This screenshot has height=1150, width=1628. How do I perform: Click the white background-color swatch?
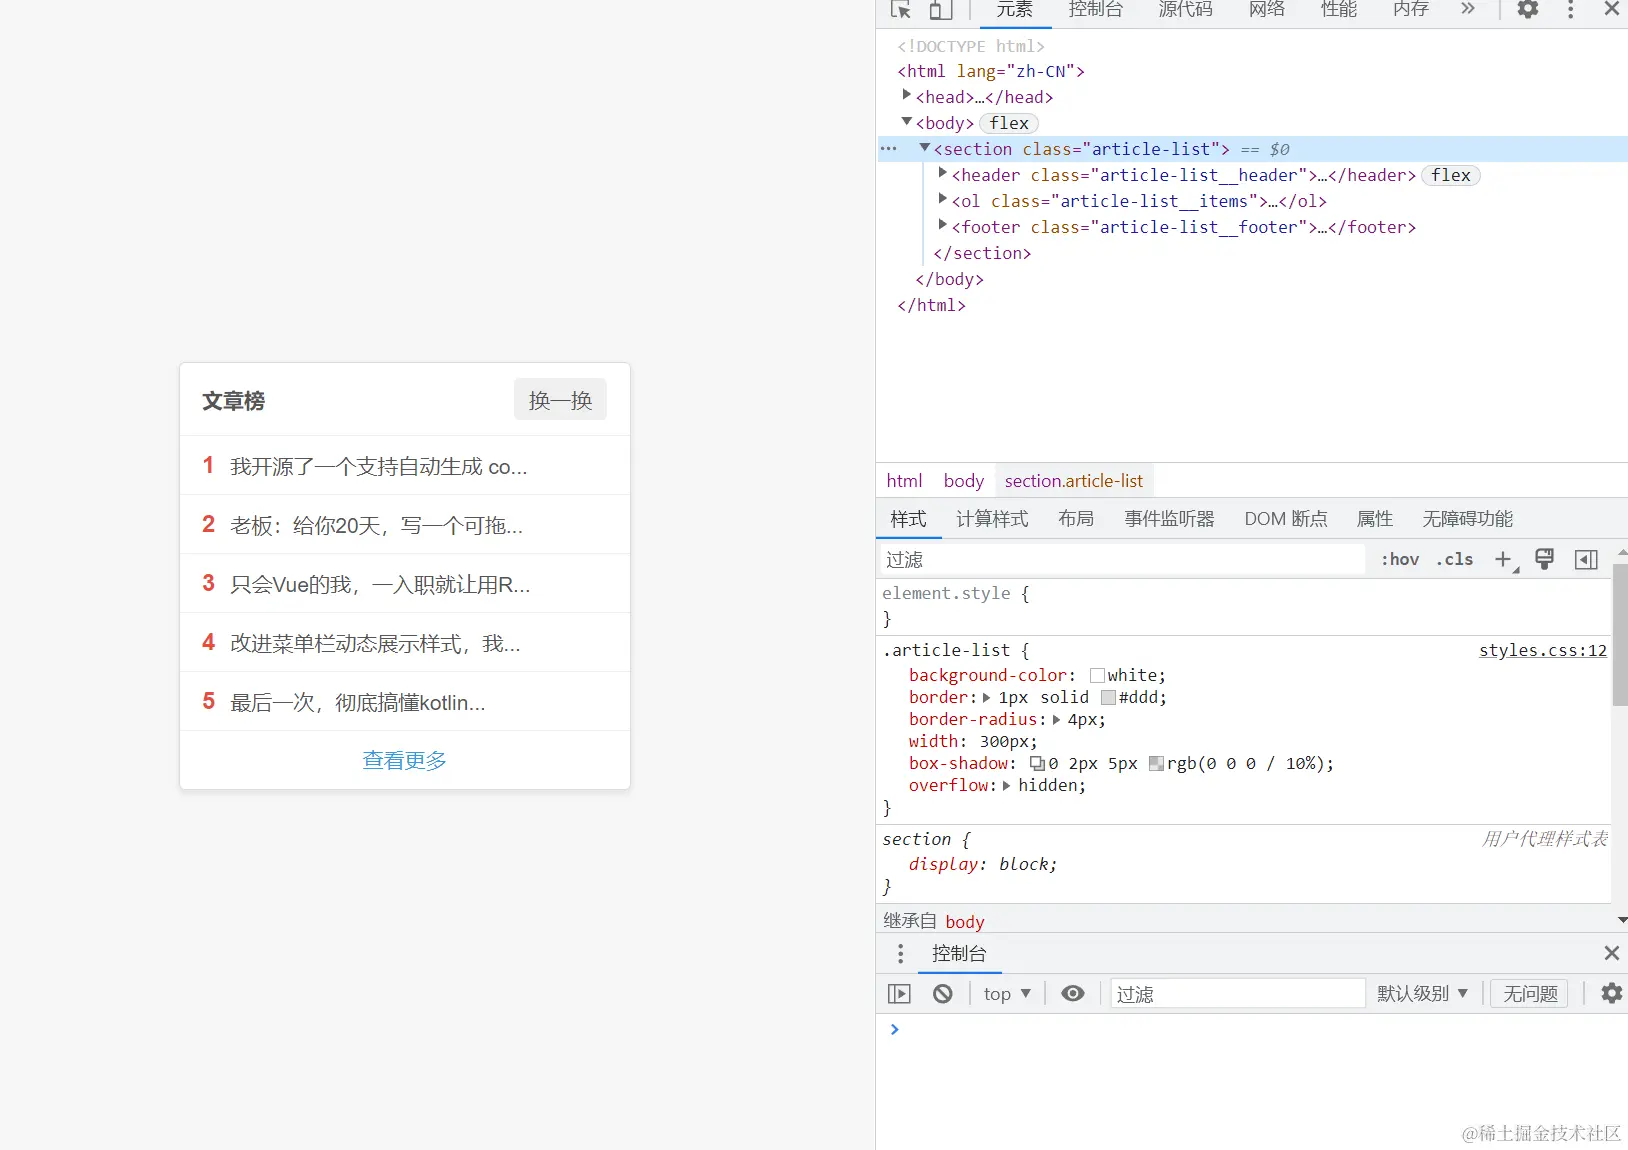pos(1097,676)
